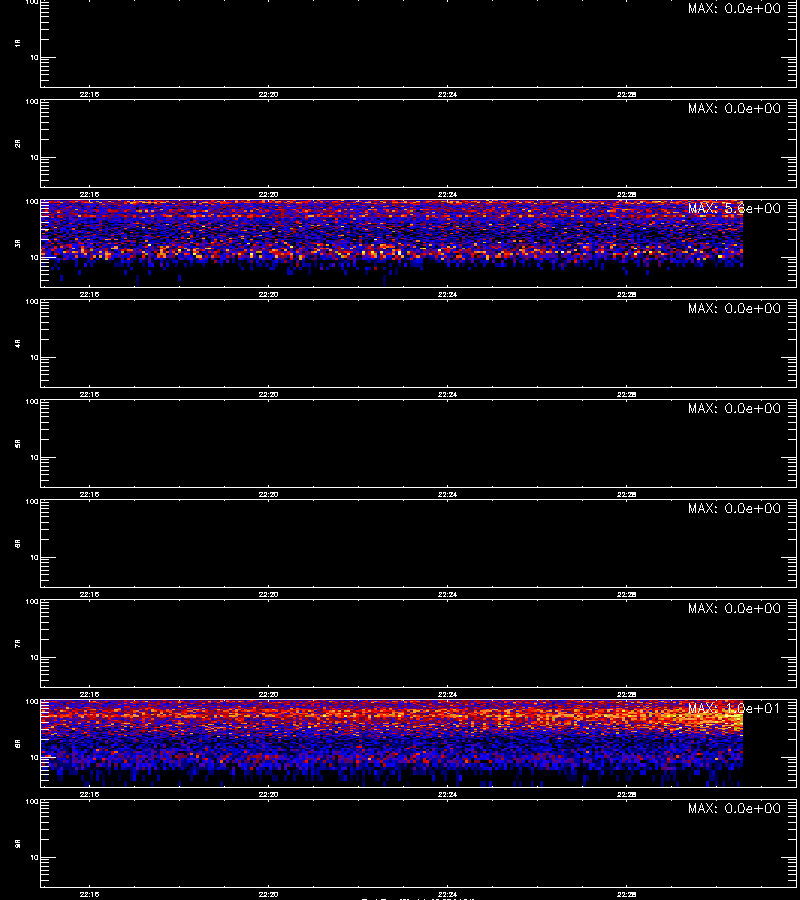Select the '100' y-axis label of panel 9R
Screen dimensions: 800x900
point(32,802)
